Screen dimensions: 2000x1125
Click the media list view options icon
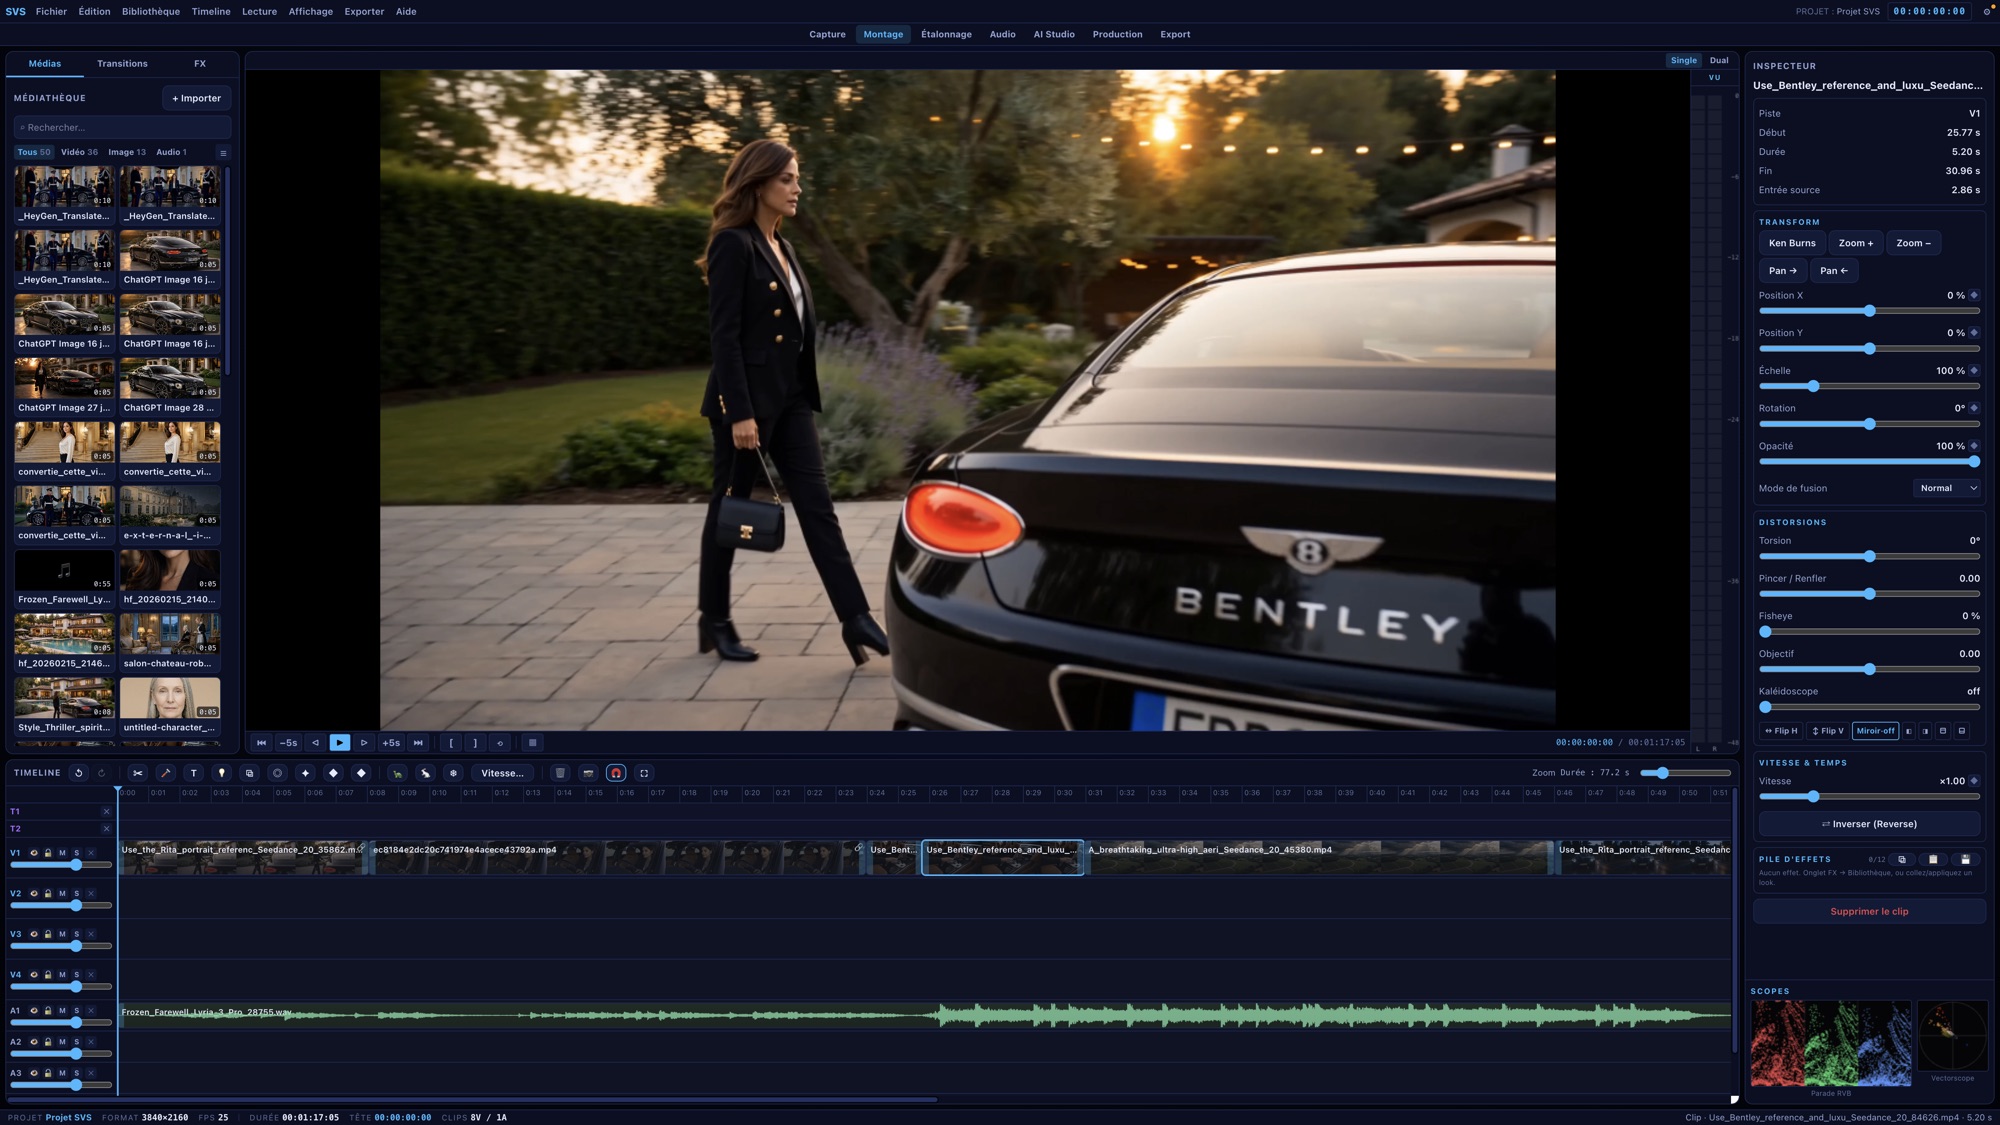223,153
